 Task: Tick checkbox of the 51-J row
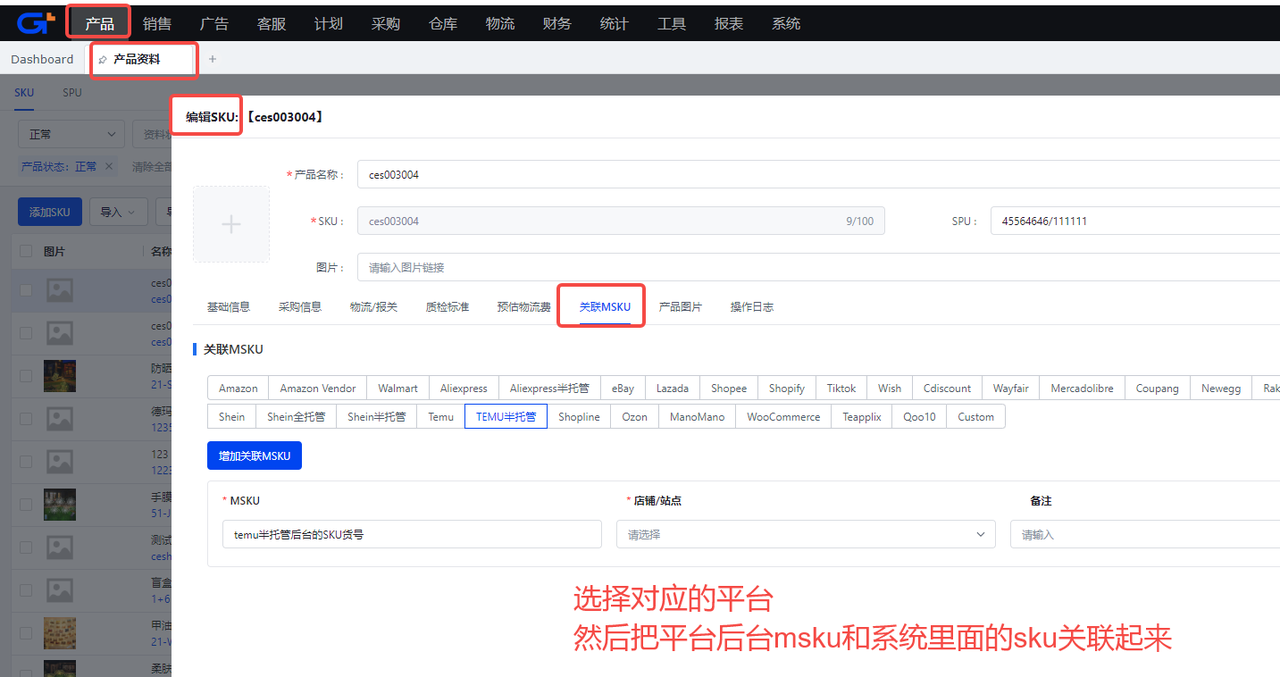click(26, 504)
